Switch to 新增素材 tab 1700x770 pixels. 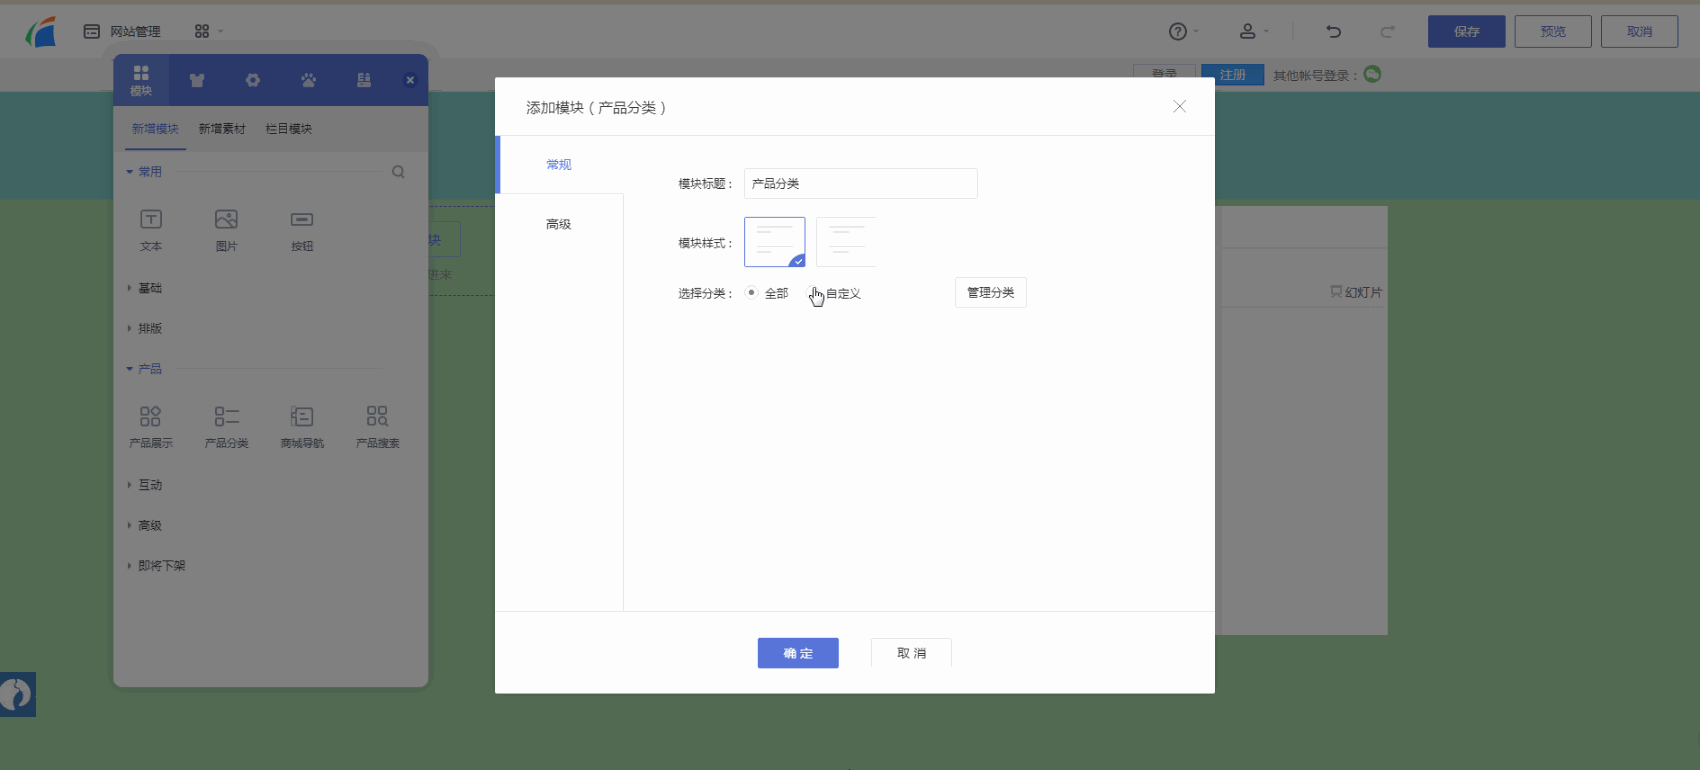222,129
